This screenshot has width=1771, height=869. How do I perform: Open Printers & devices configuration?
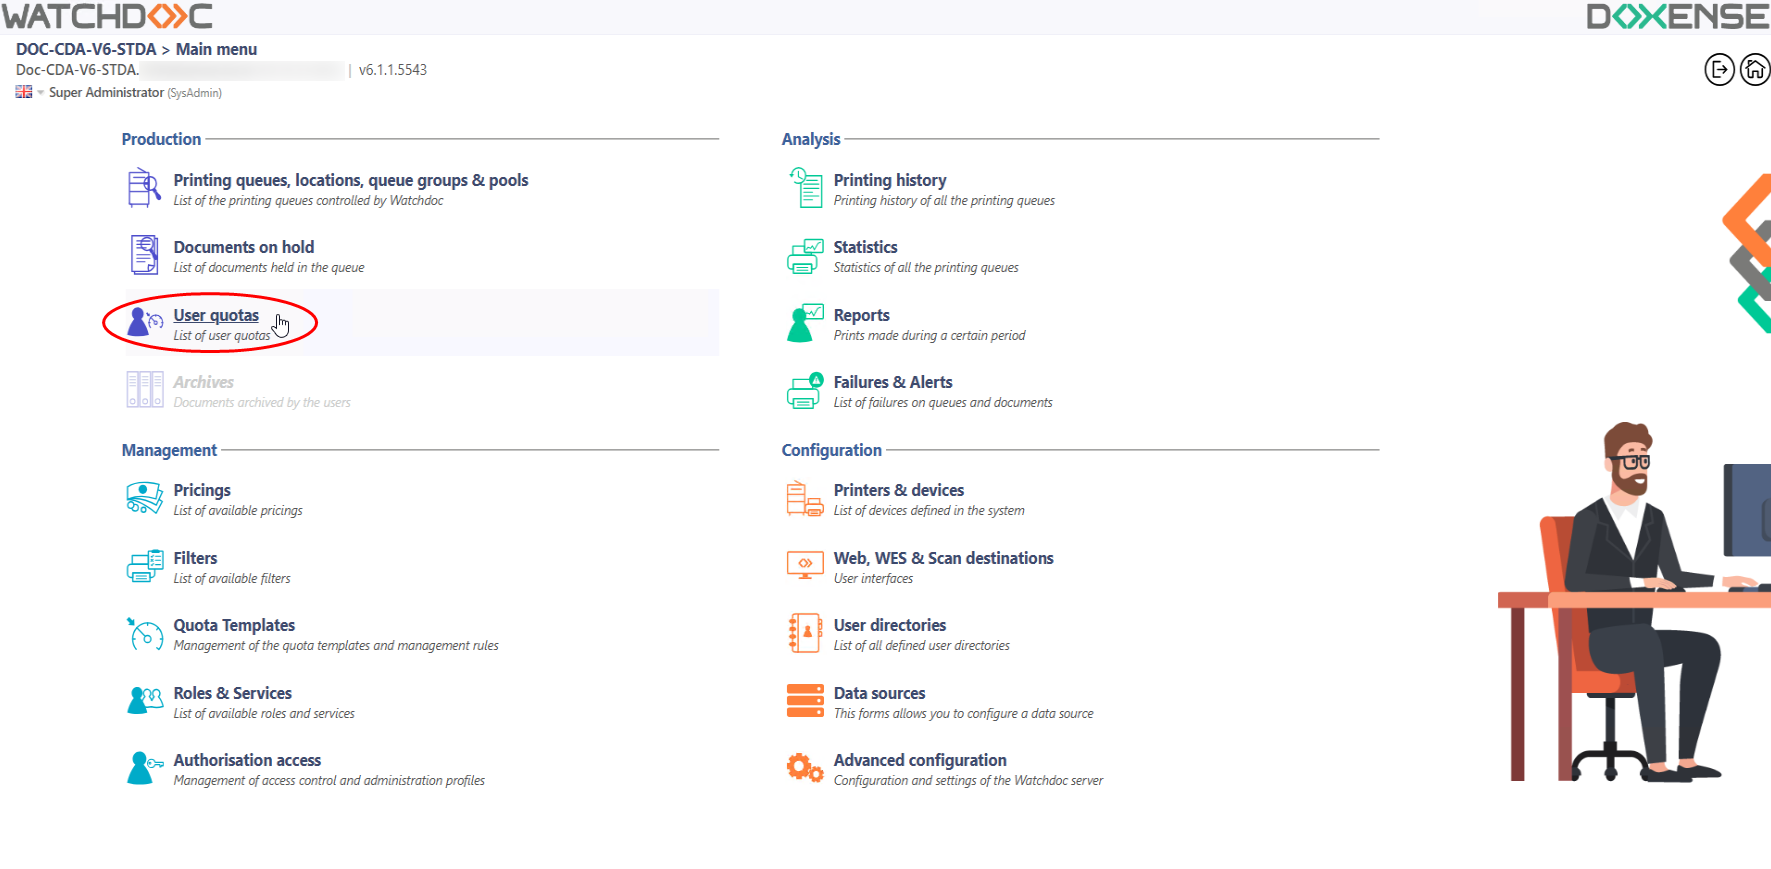point(898,490)
